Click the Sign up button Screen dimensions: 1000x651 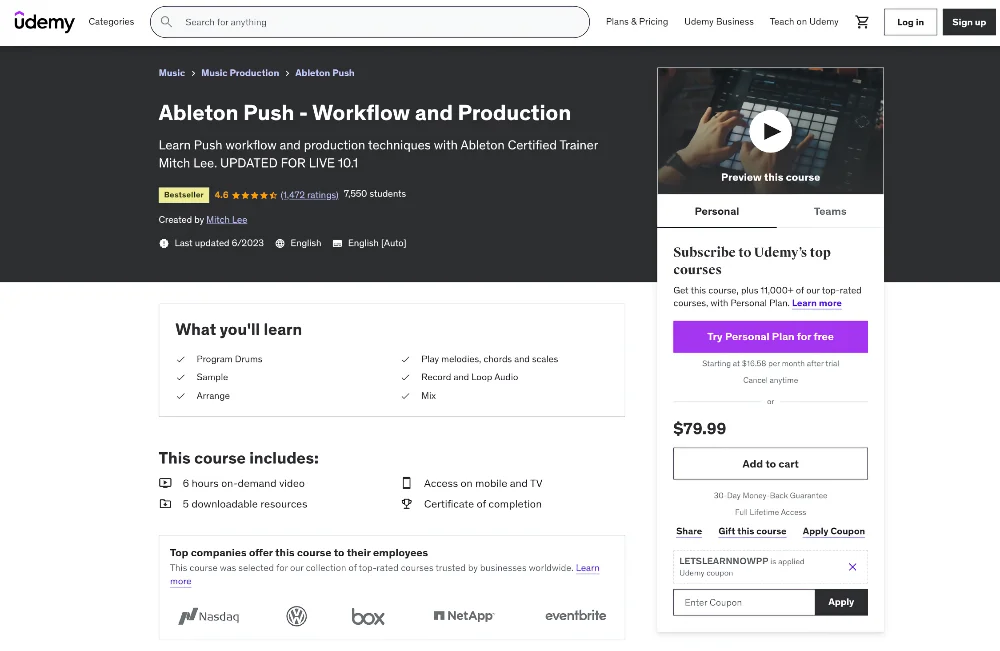968,21
